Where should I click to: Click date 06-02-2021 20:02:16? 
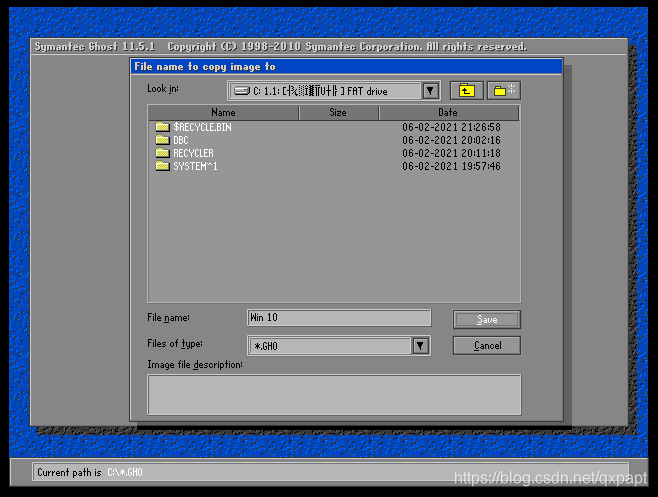pos(451,140)
